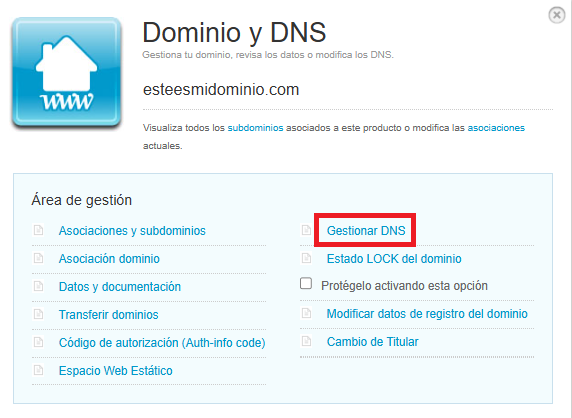
Task: Open Código de autorización (Auth-info code)
Action: (162, 343)
